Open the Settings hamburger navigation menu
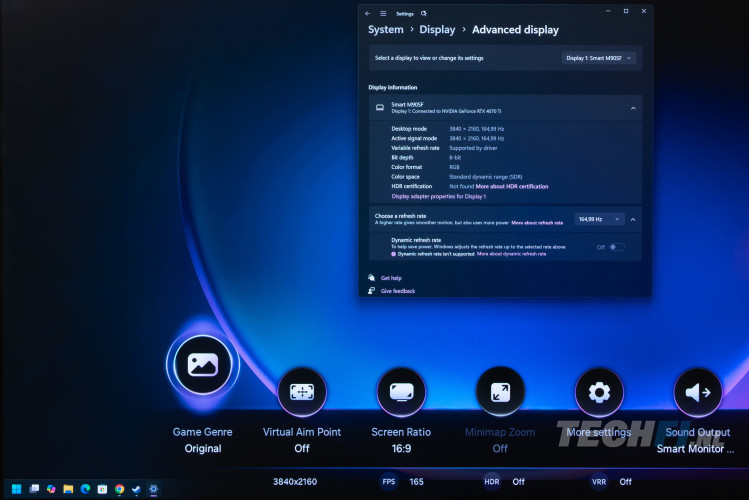Viewport: 749px width, 500px height. [x=383, y=14]
